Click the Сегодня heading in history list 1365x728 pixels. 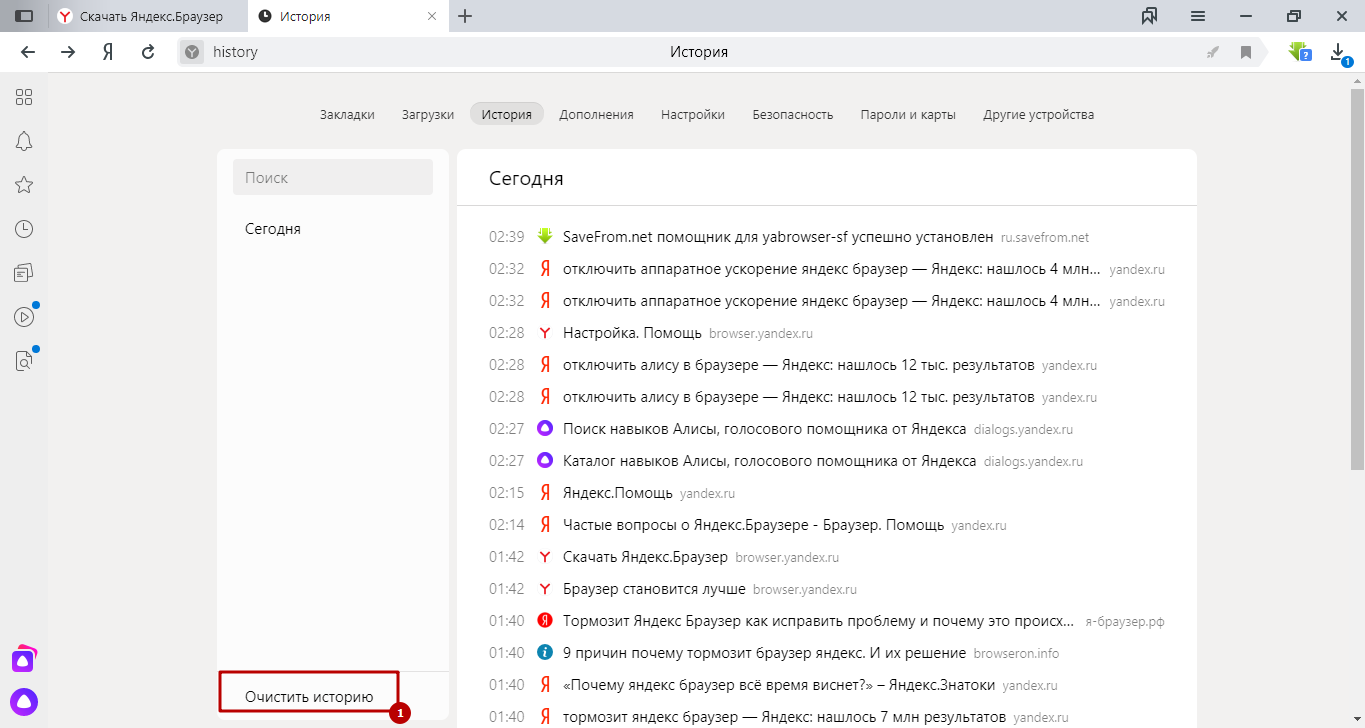click(526, 179)
